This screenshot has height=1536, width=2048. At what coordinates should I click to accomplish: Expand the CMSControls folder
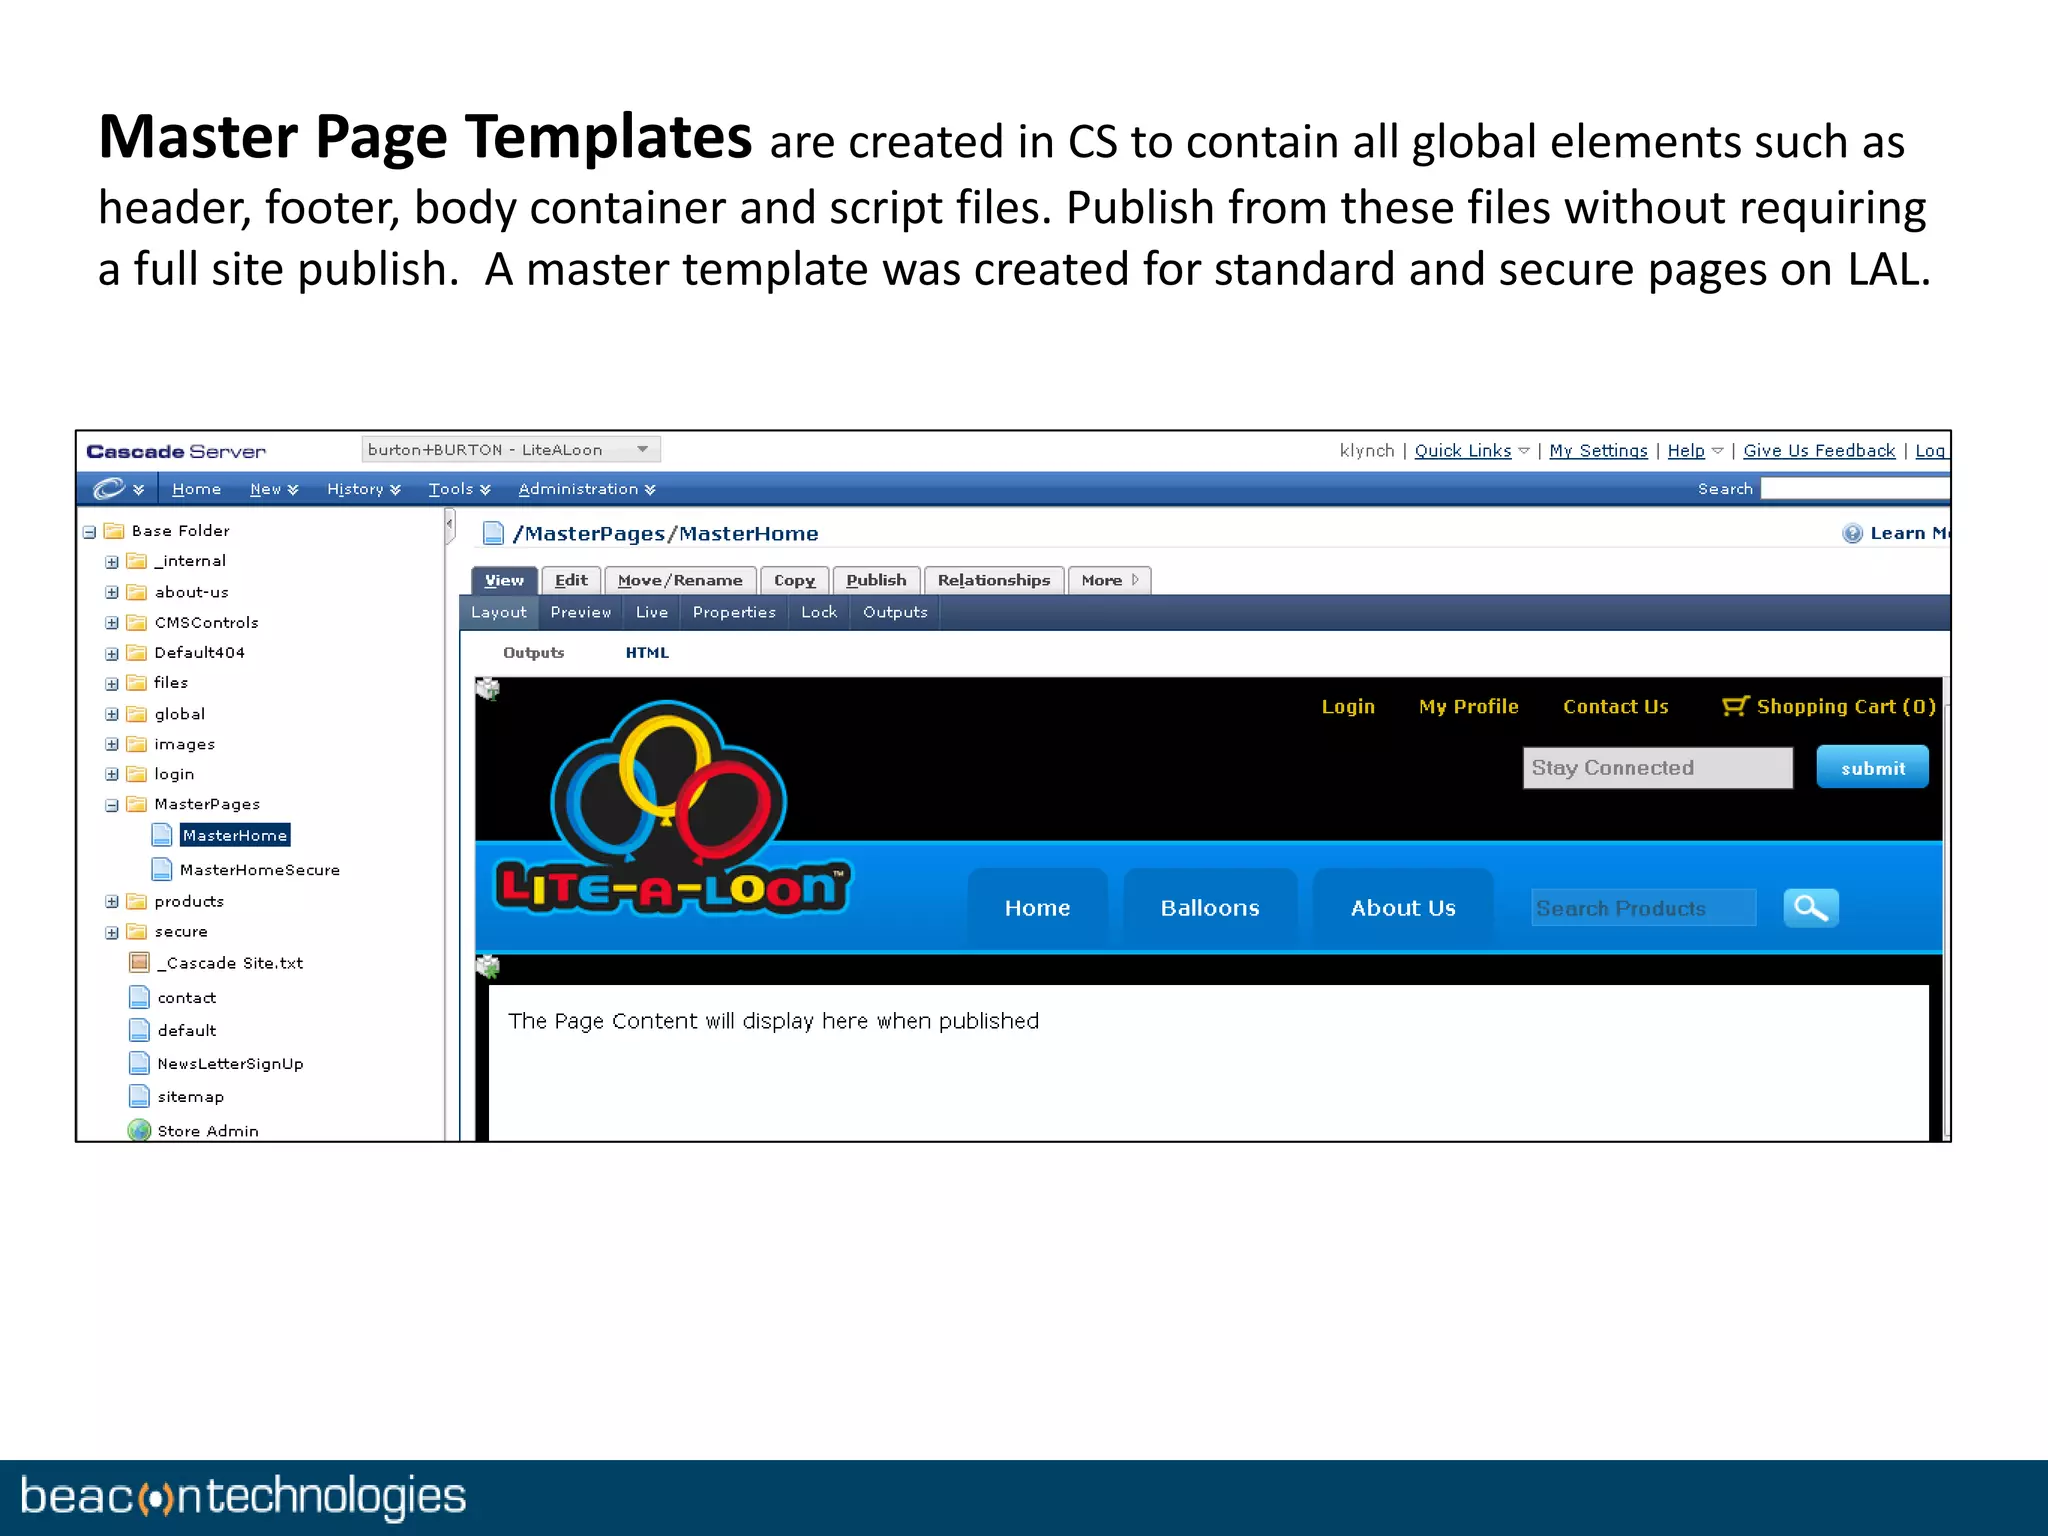112,623
